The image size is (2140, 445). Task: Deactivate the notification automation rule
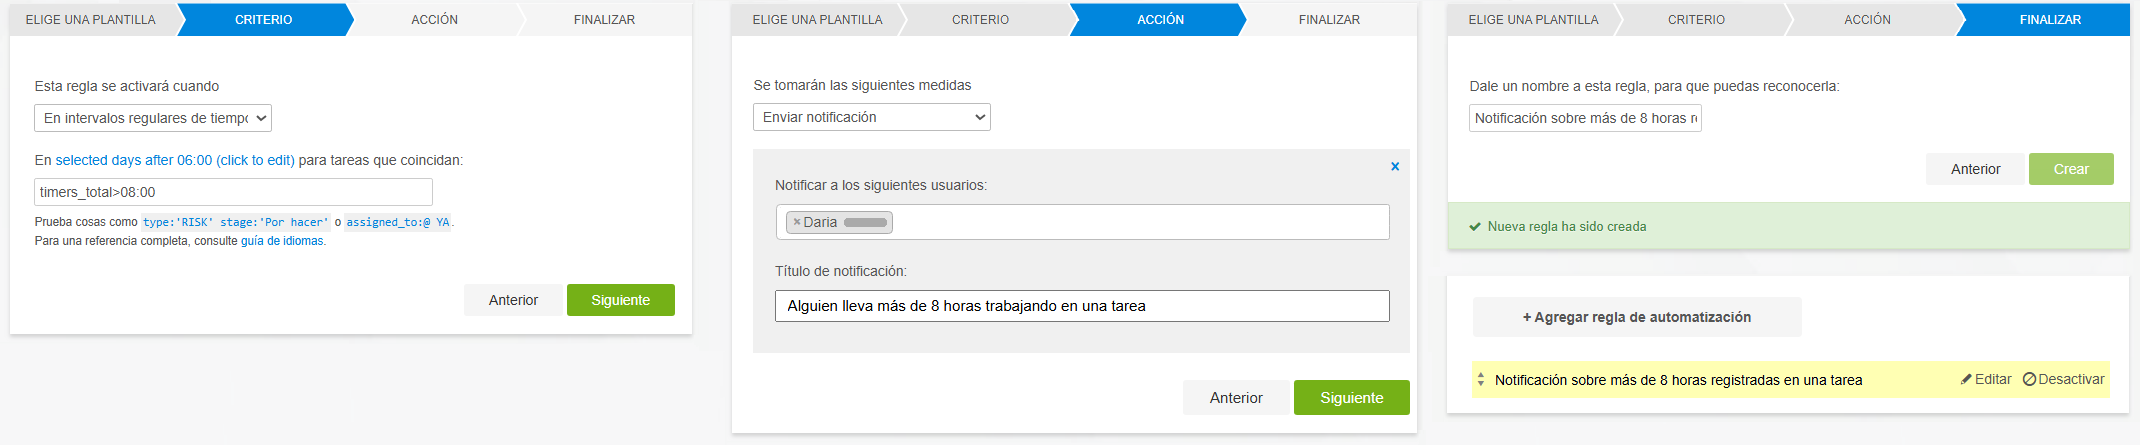pyautogui.click(x=2063, y=380)
